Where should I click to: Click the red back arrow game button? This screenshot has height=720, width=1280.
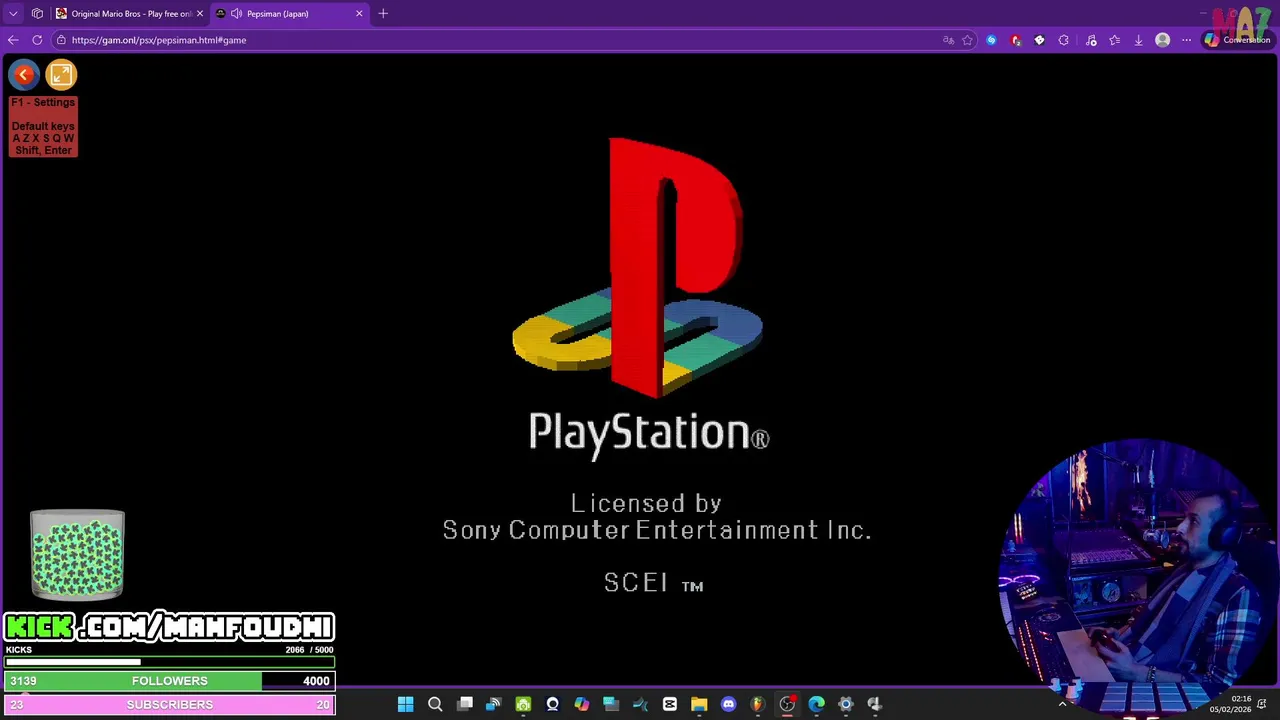(24, 75)
